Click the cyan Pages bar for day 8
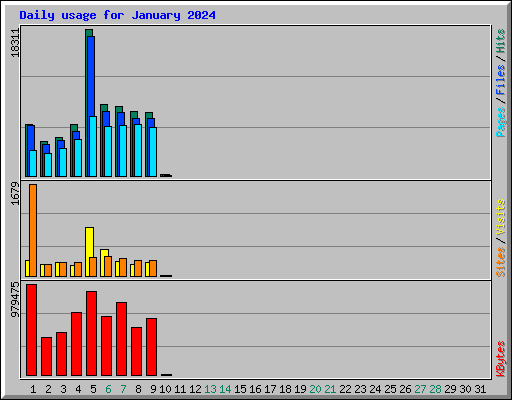Viewport: 512px width, 400px height. (138, 150)
